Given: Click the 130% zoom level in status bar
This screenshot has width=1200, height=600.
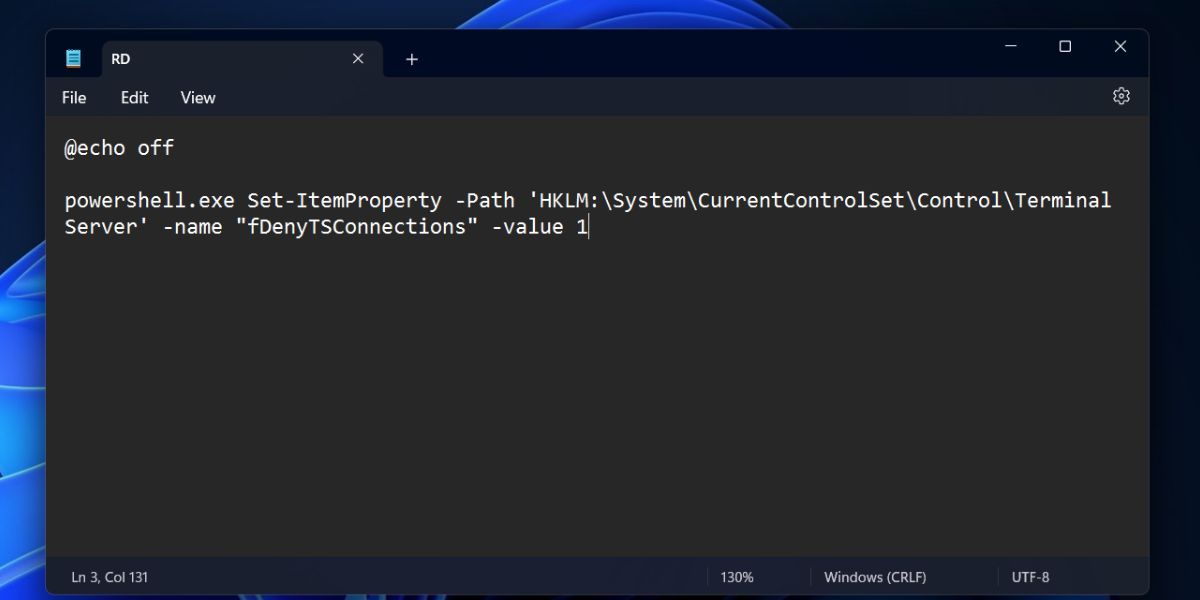Looking at the screenshot, I should (x=737, y=577).
